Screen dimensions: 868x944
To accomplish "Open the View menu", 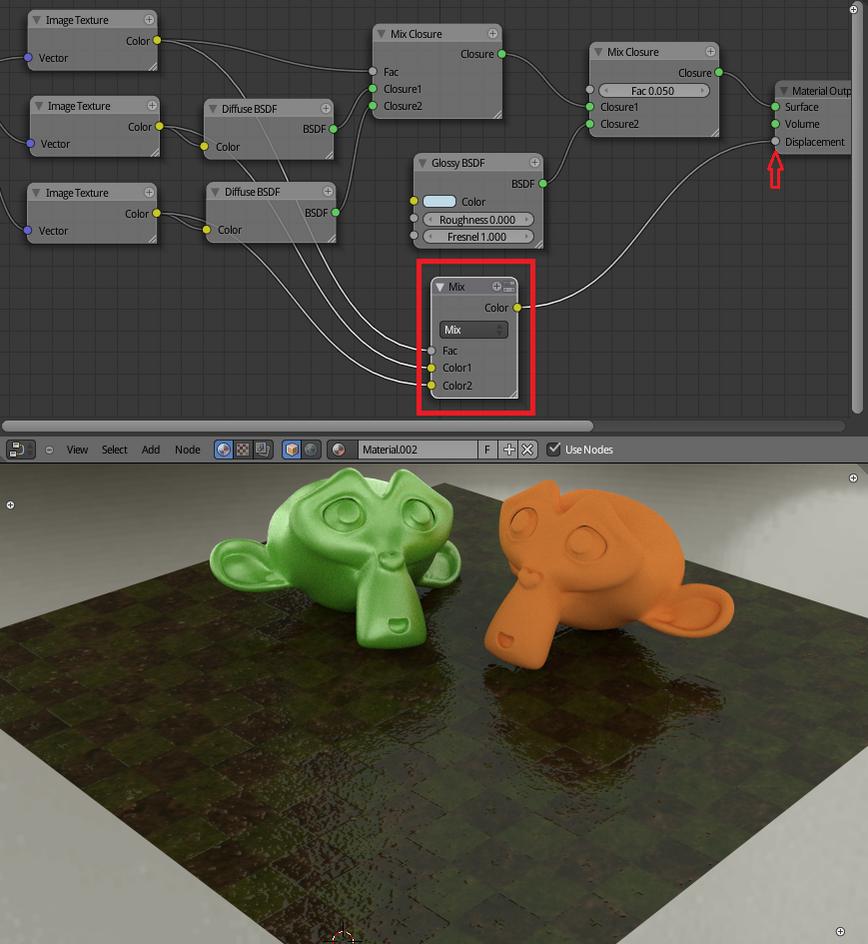I will [x=77, y=450].
